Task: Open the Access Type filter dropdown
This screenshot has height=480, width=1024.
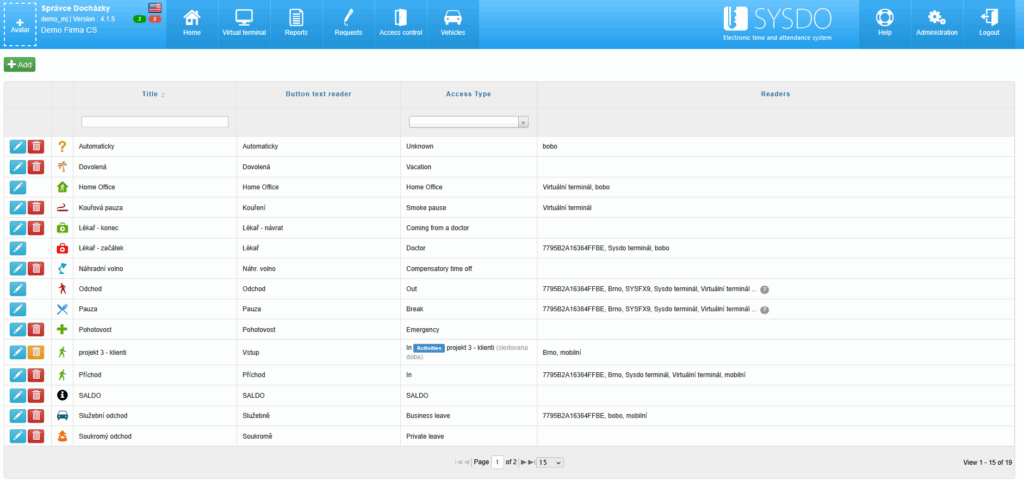Action: pyautogui.click(x=468, y=122)
